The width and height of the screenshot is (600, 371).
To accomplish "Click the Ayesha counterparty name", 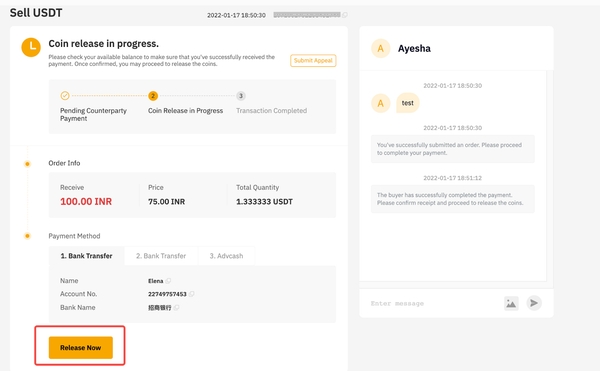I will point(414,49).
